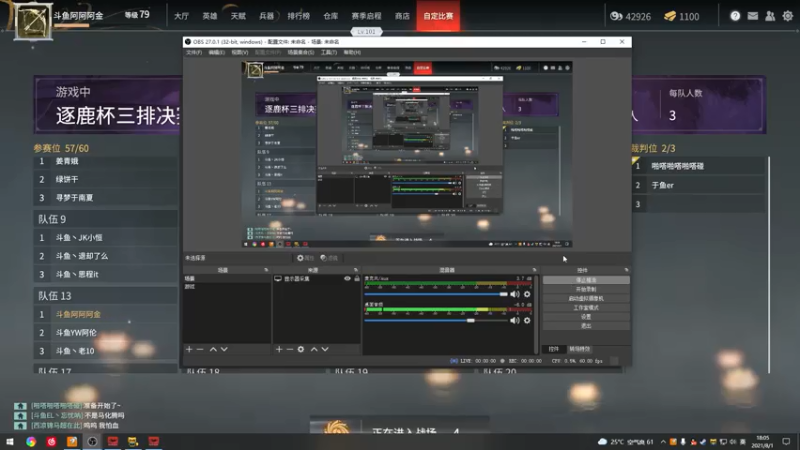This screenshot has width=800, height=450.
Task: Move source down with arrow icon
Action: 325,349
